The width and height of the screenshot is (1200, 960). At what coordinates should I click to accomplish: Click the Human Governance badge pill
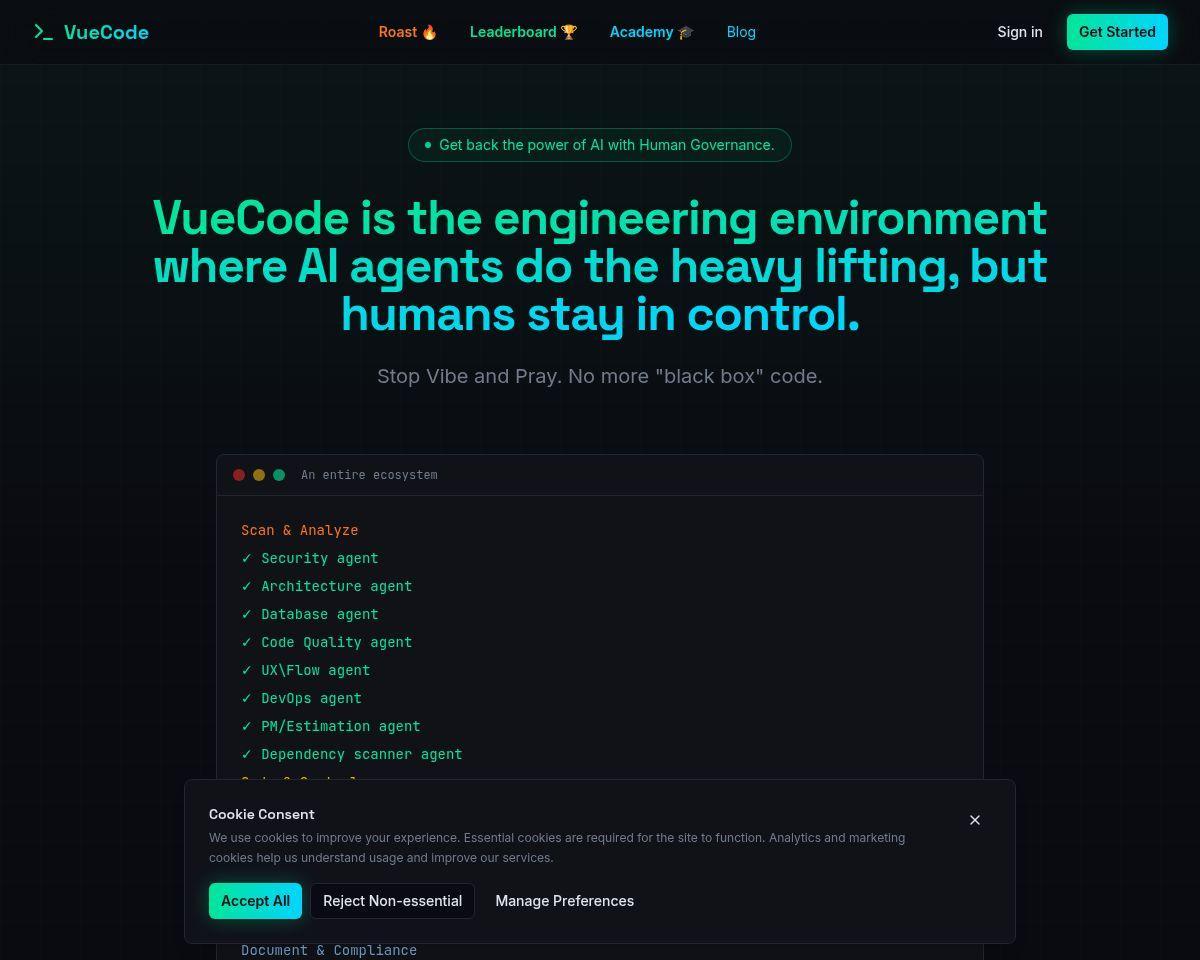600,144
